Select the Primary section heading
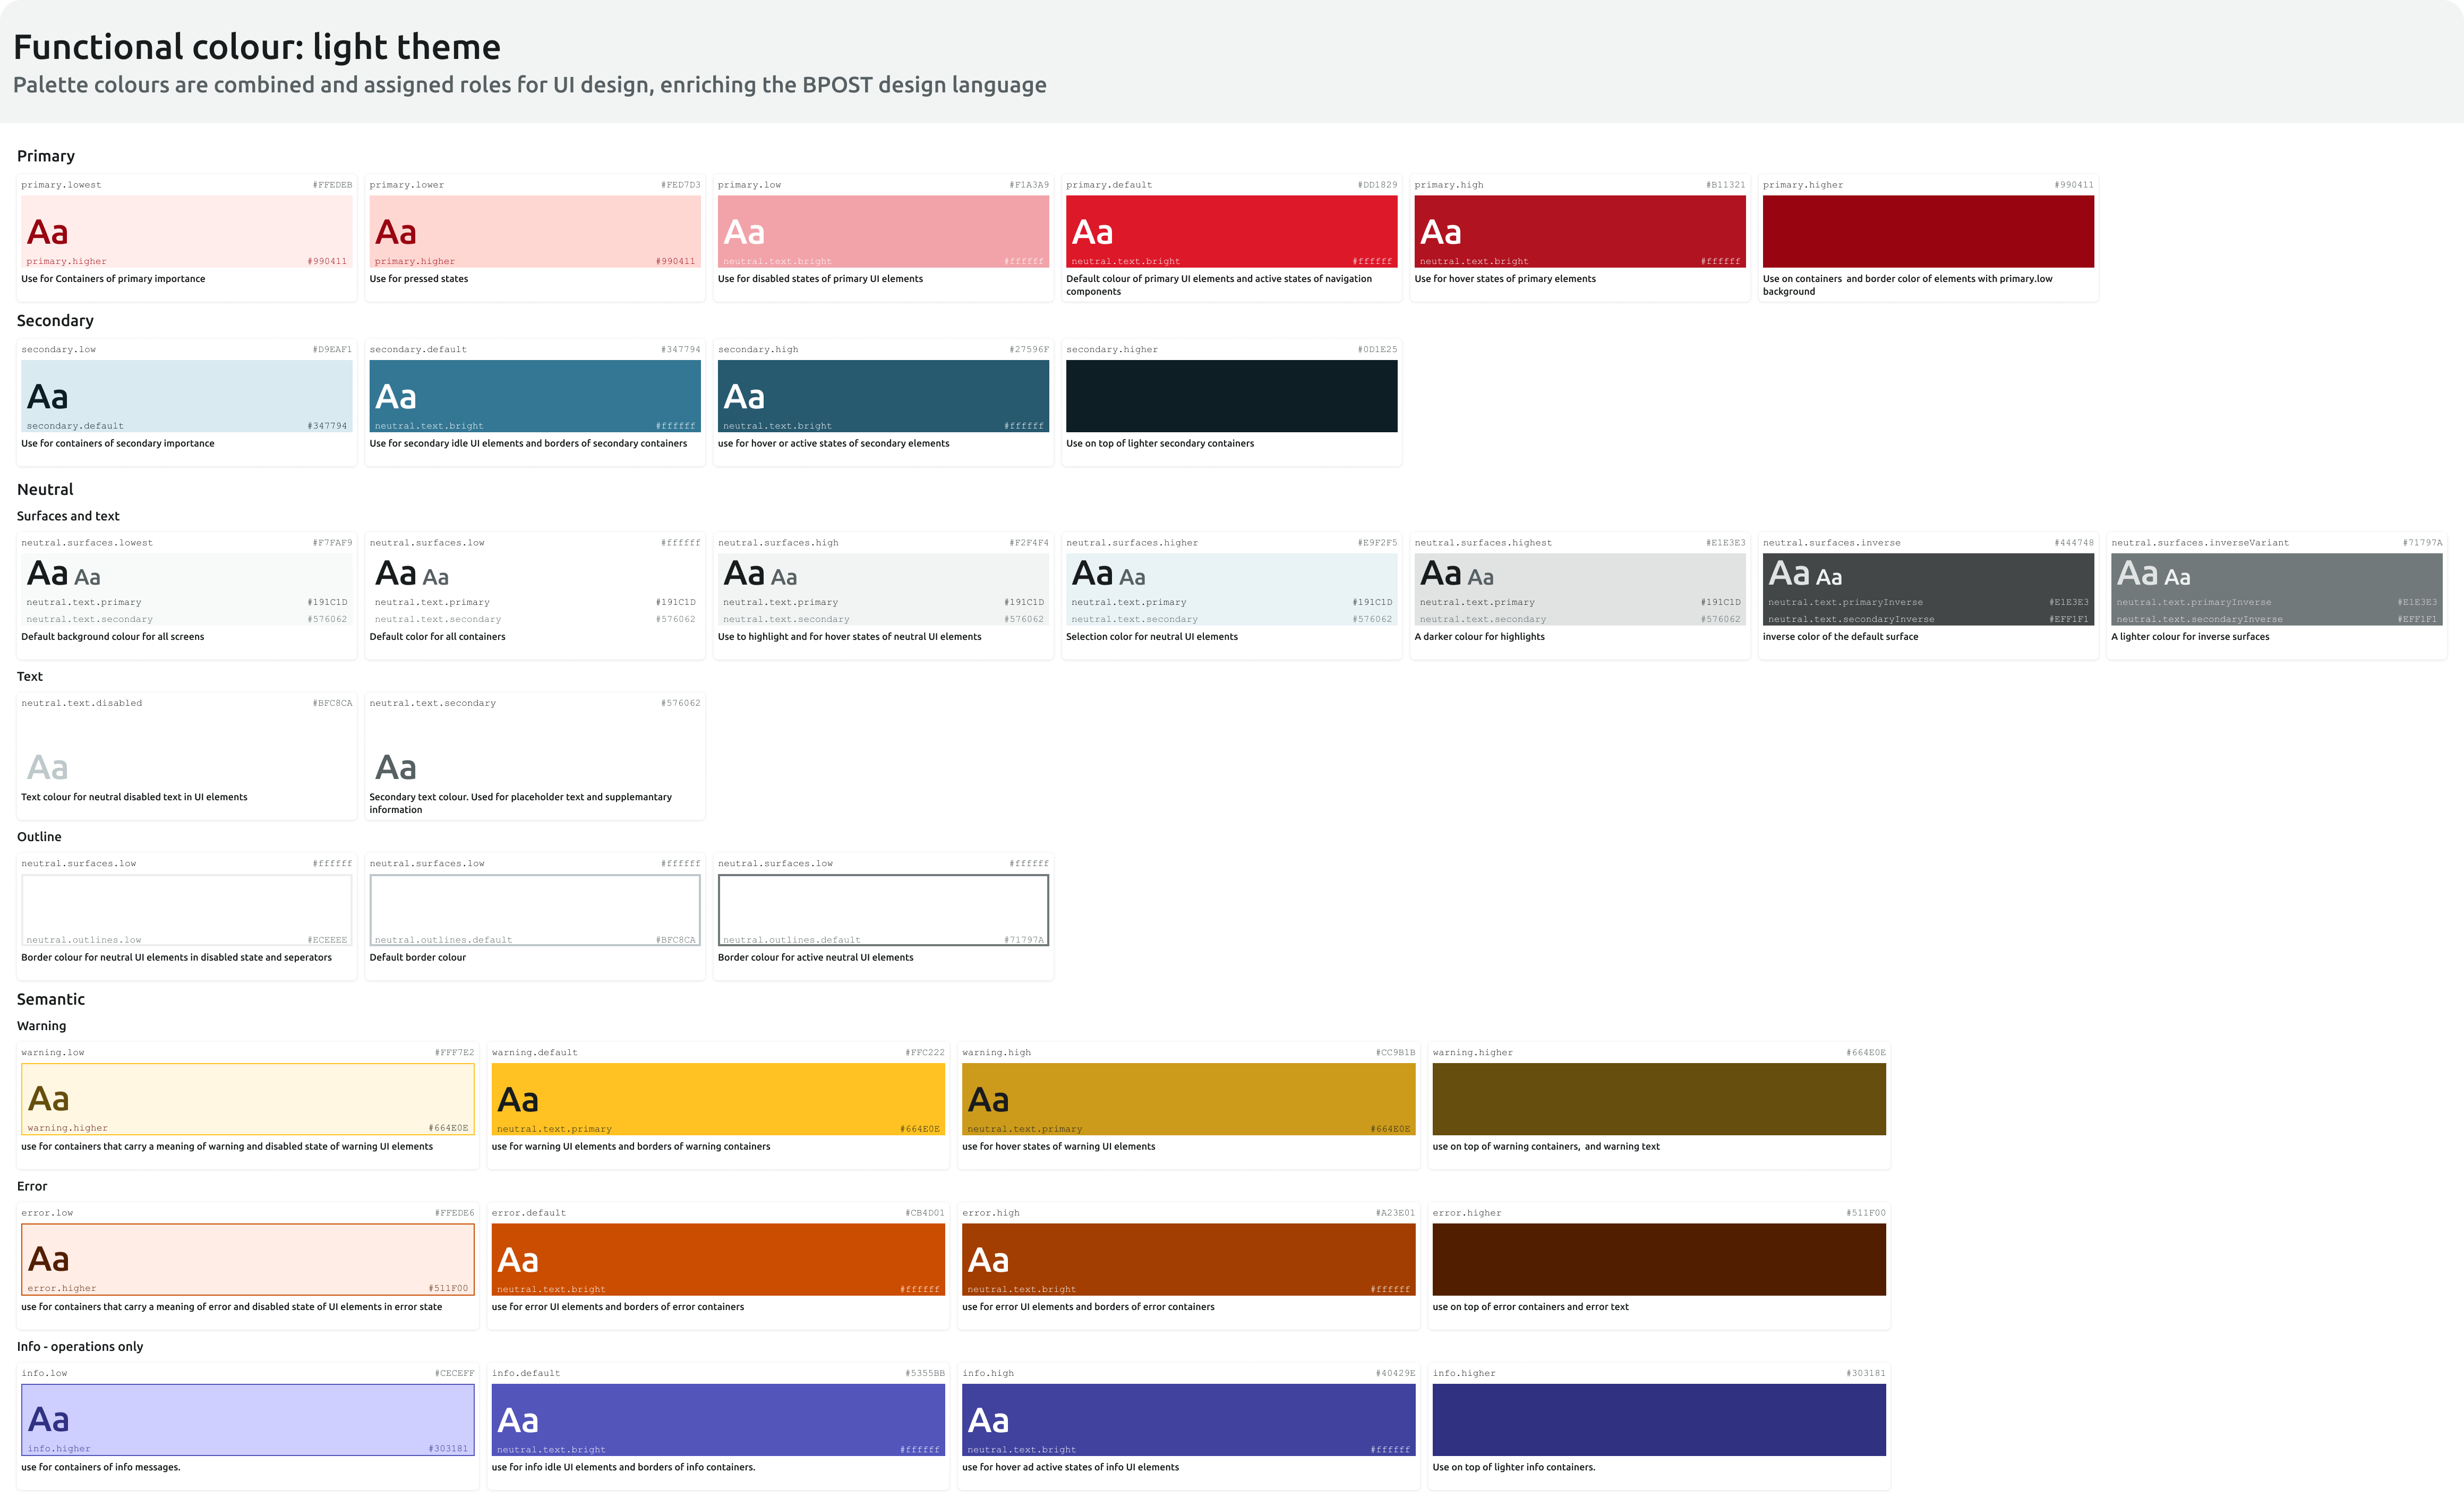2464x1507 pixels. coord(45,155)
